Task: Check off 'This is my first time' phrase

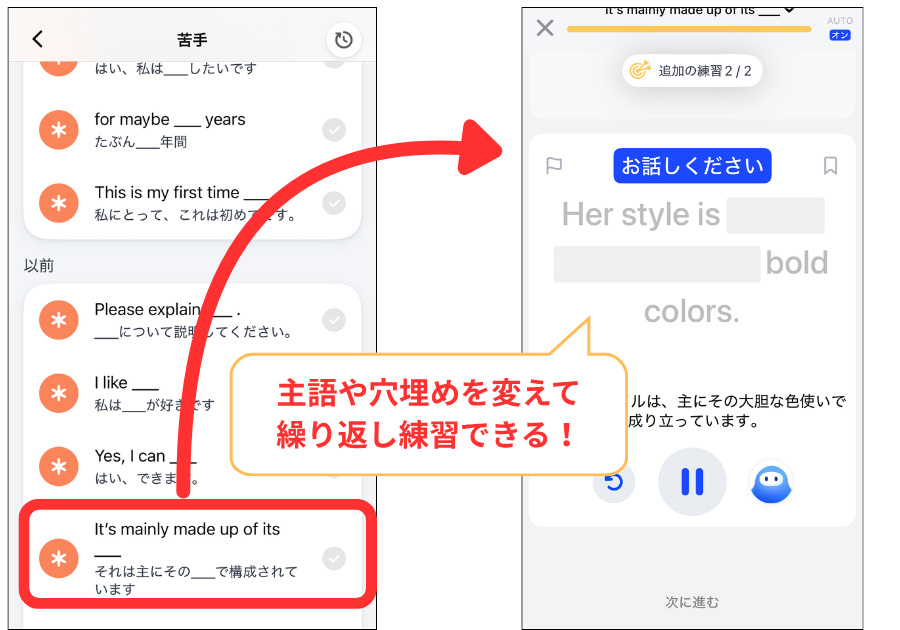Action: (334, 203)
